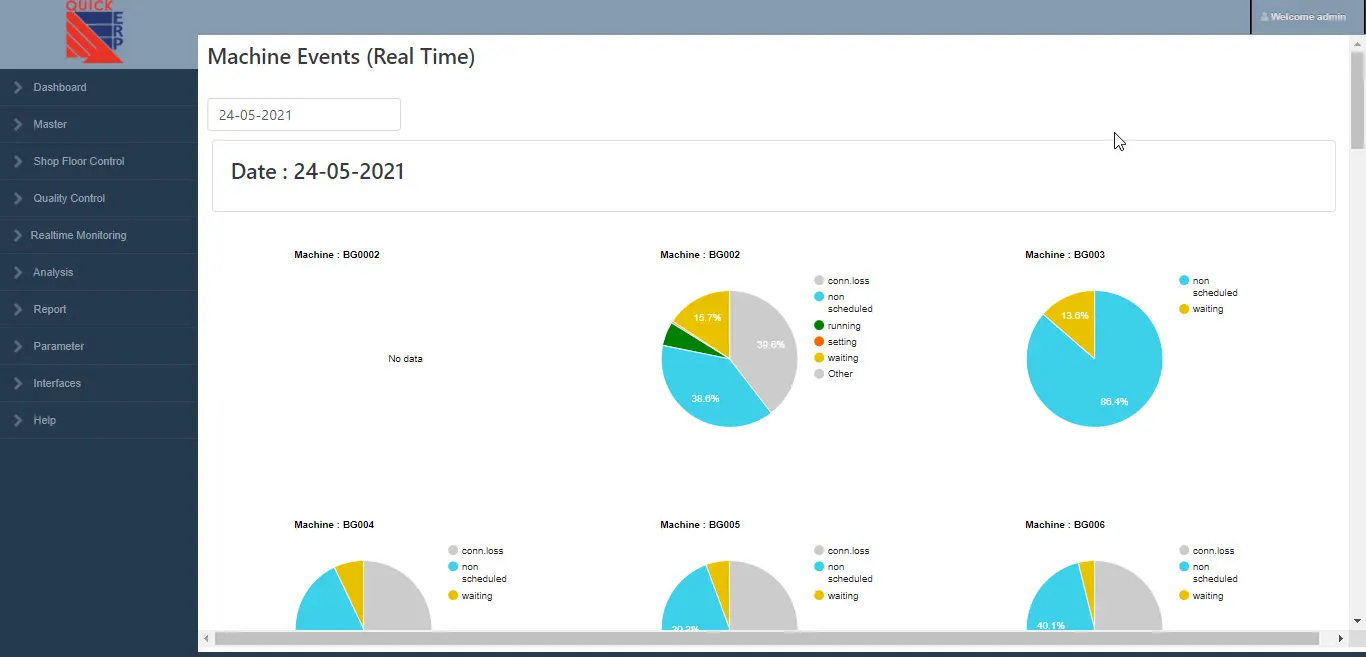Open the Report menu item

point(99,309)
